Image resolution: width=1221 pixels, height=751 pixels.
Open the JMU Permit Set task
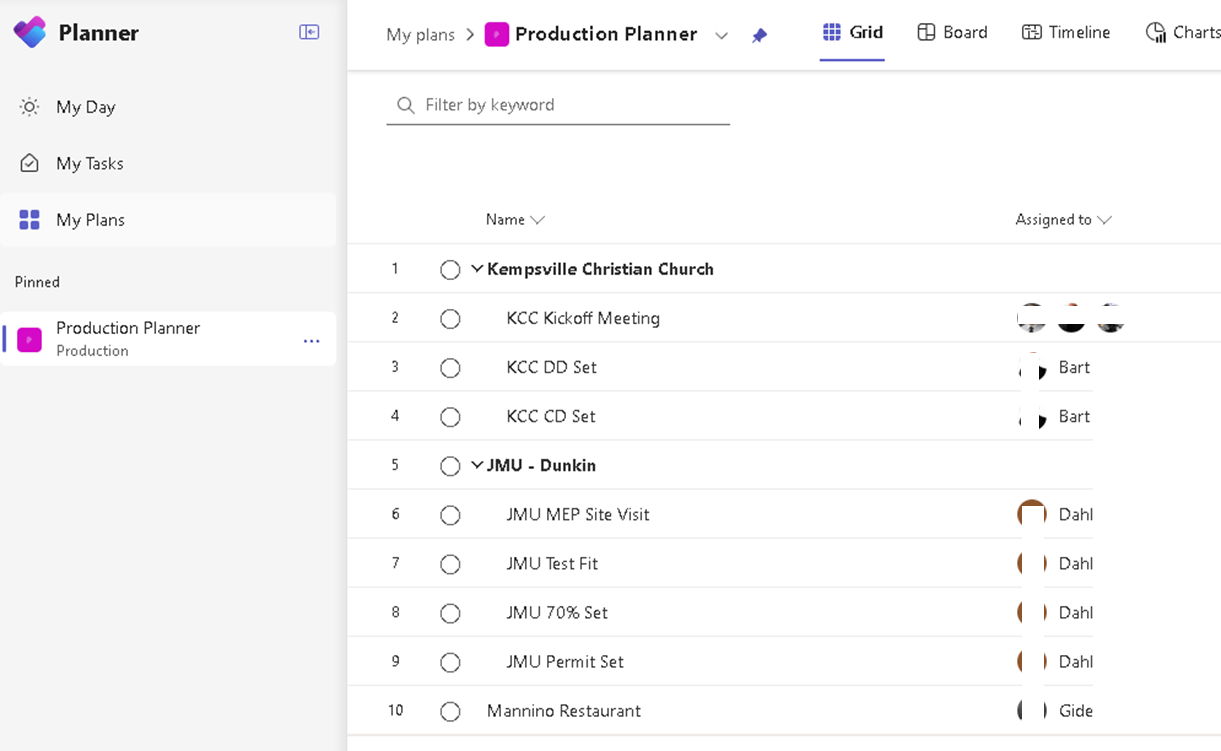(565, 662)
